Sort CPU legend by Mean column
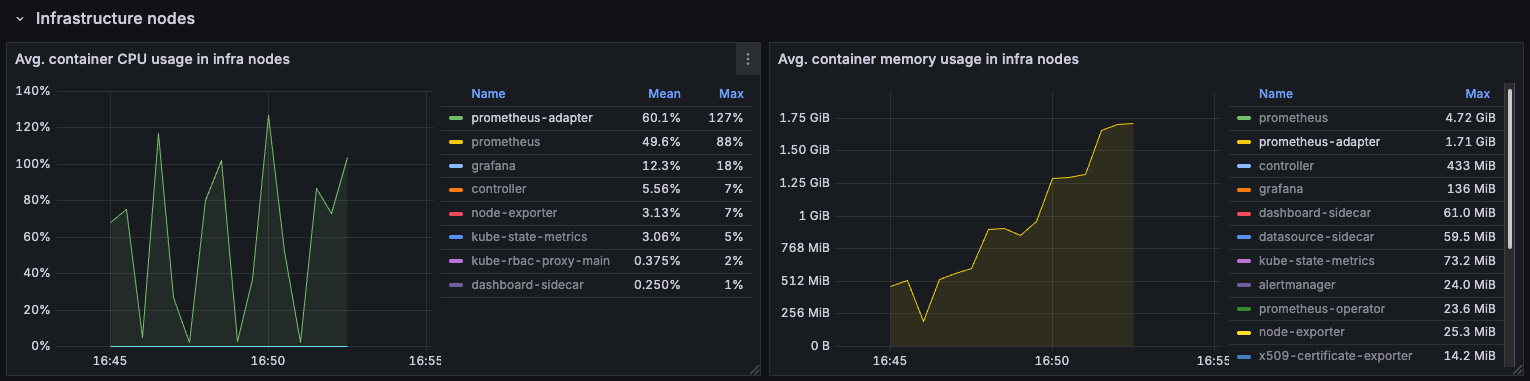The width and height of the screenshot is (1530, 381). click(x=664, y=94)
